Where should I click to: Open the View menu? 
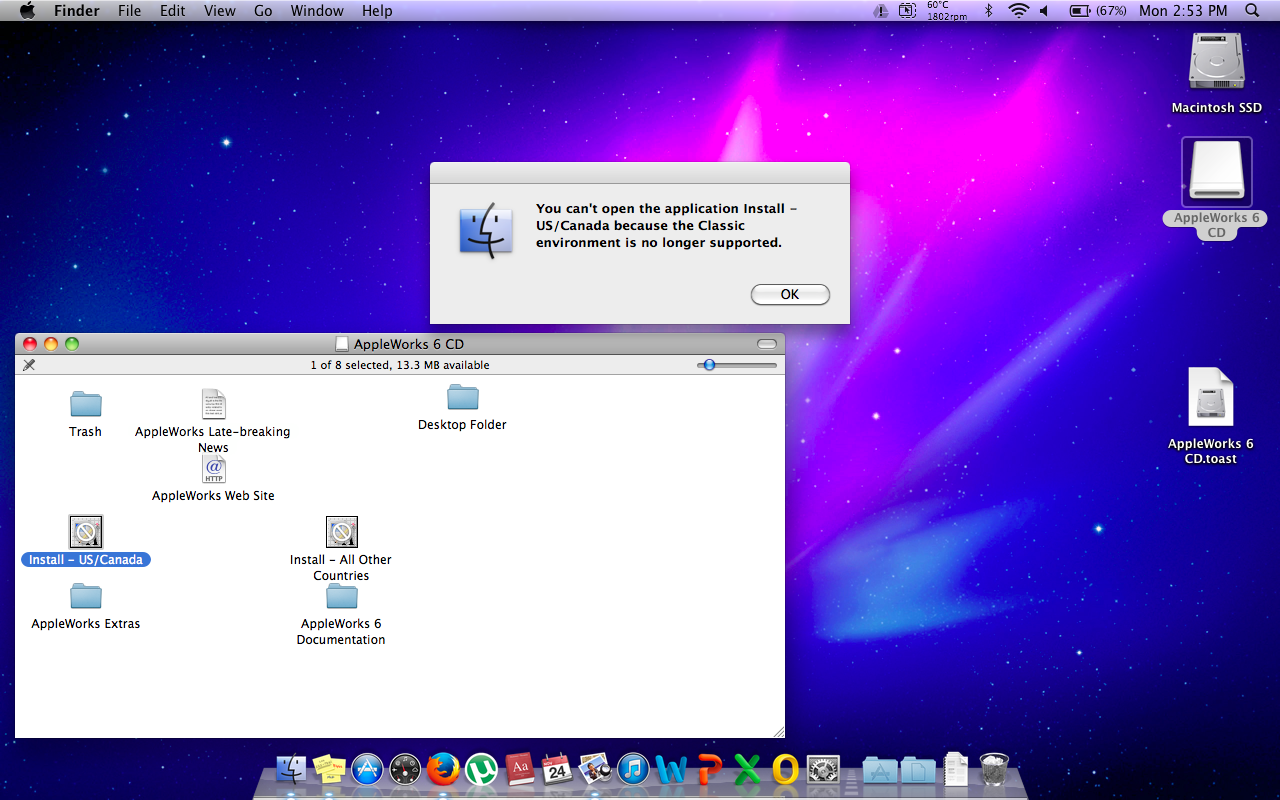[x=220, y=11]
